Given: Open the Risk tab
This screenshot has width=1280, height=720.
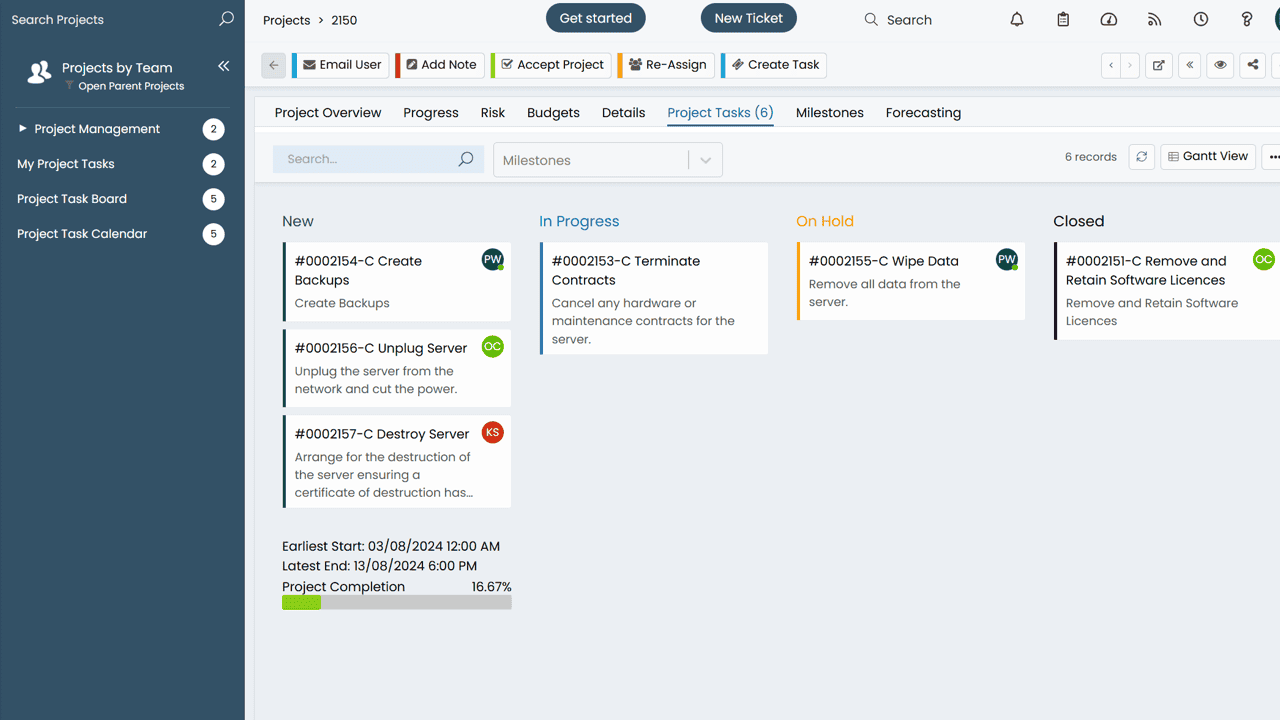Looking at the screenshot, I should 493,113.
